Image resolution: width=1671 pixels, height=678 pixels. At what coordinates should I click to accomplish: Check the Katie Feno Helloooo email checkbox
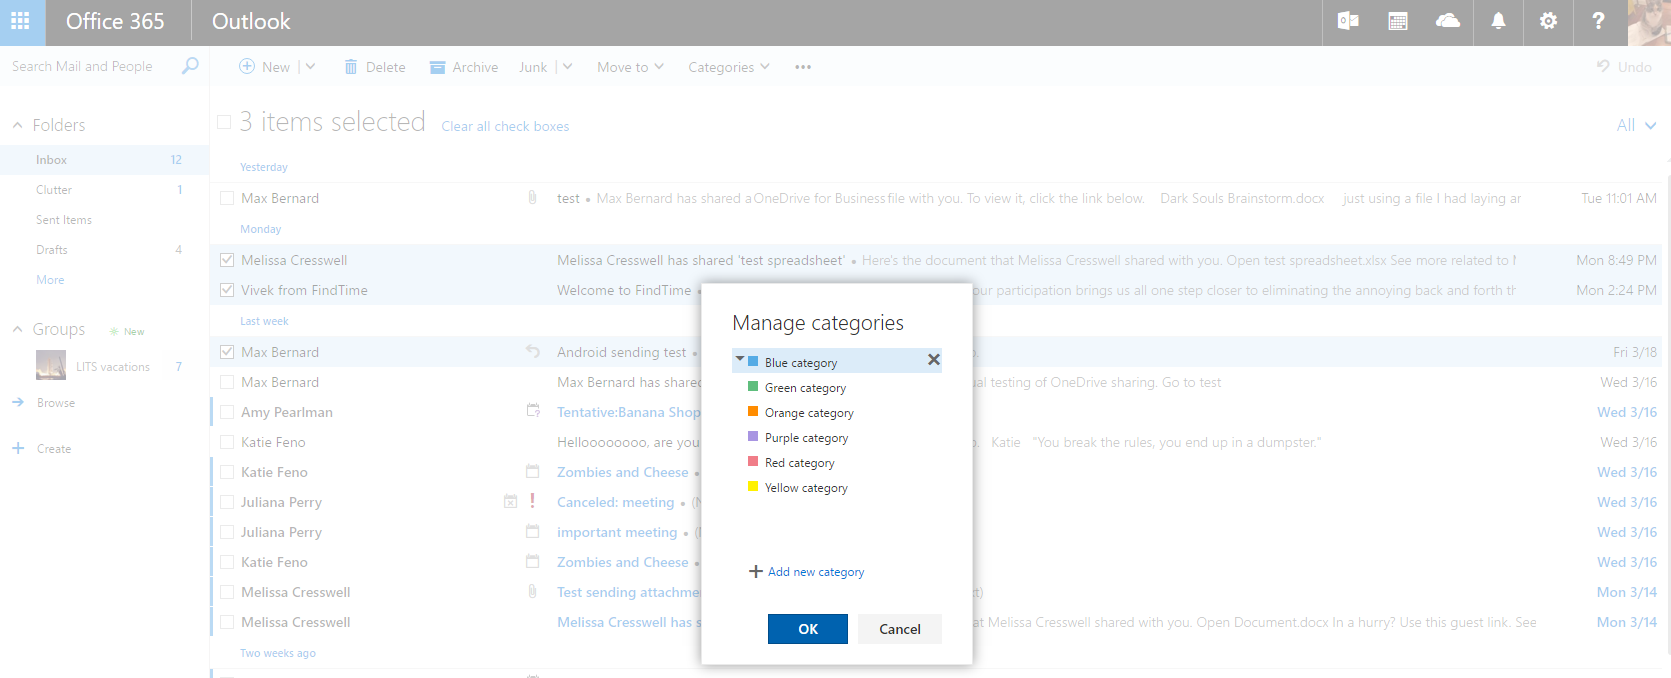pos(227,442)
